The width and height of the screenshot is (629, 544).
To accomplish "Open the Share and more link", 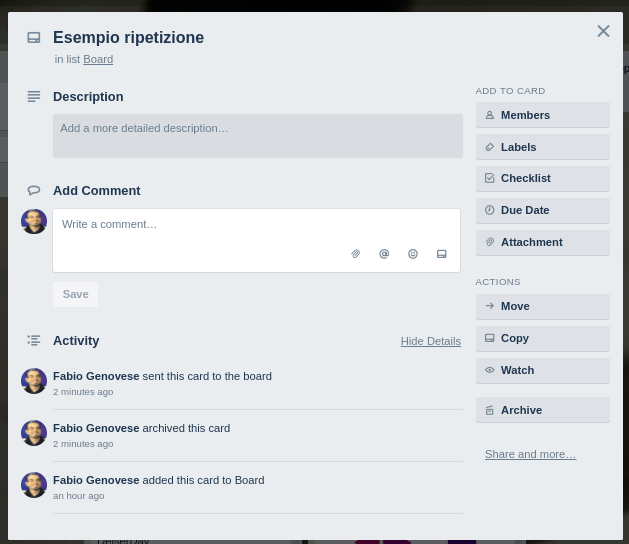I will (x=530, y=454).
